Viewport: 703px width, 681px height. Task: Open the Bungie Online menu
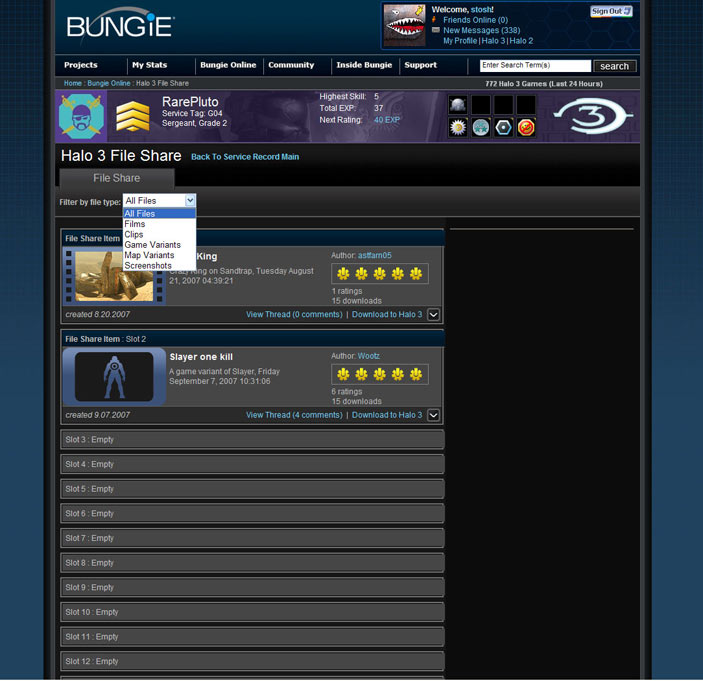[x=228, y=65]
